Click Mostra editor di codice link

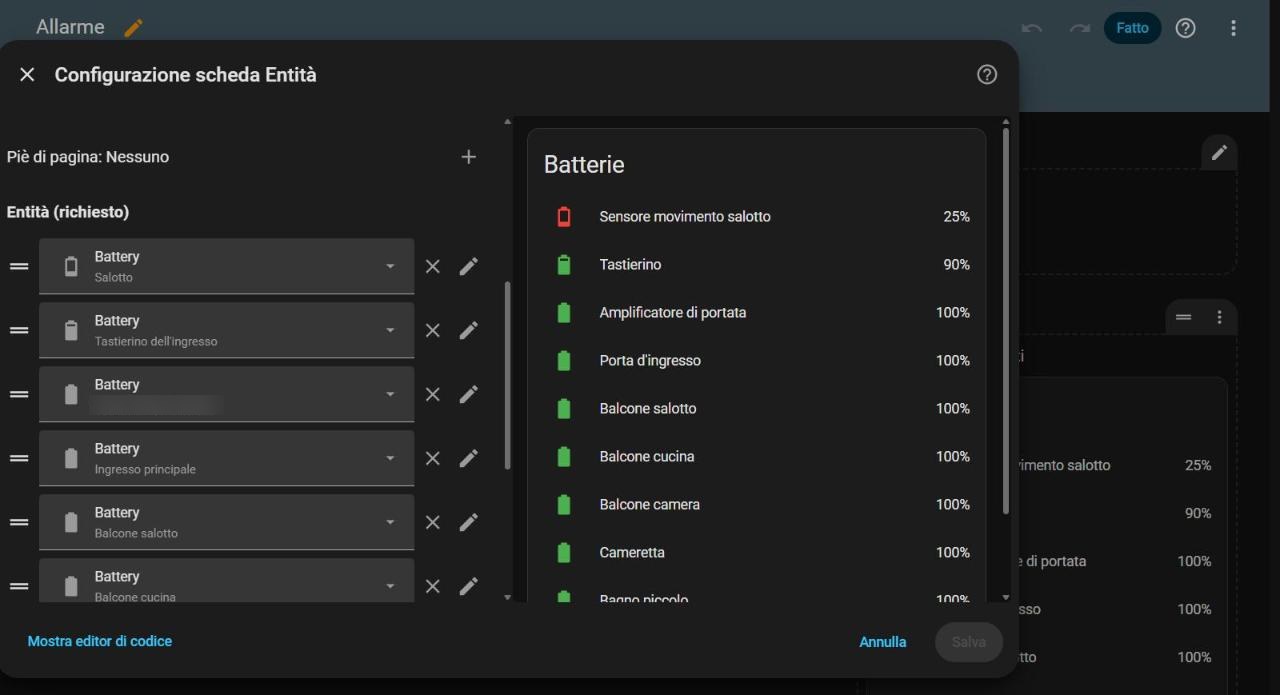click(x=100, y=641)
